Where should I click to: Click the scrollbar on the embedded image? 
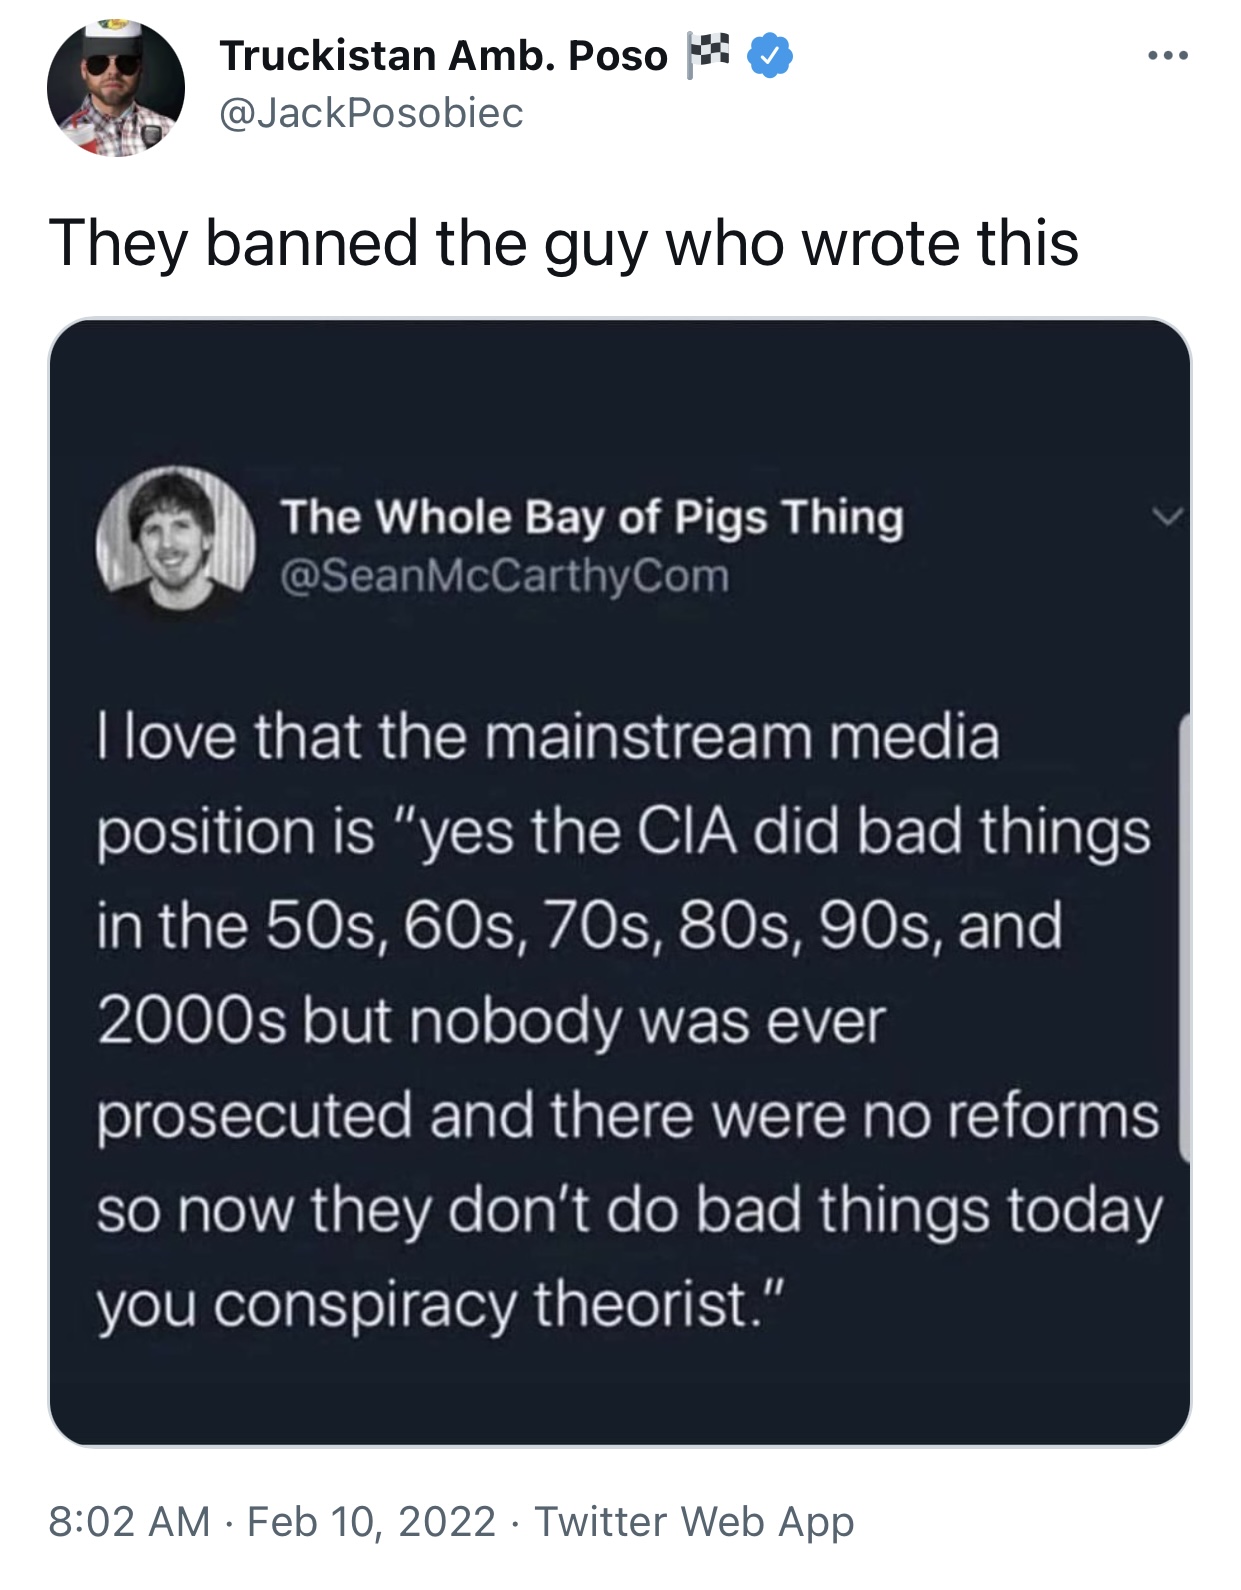coord(1184,936)
